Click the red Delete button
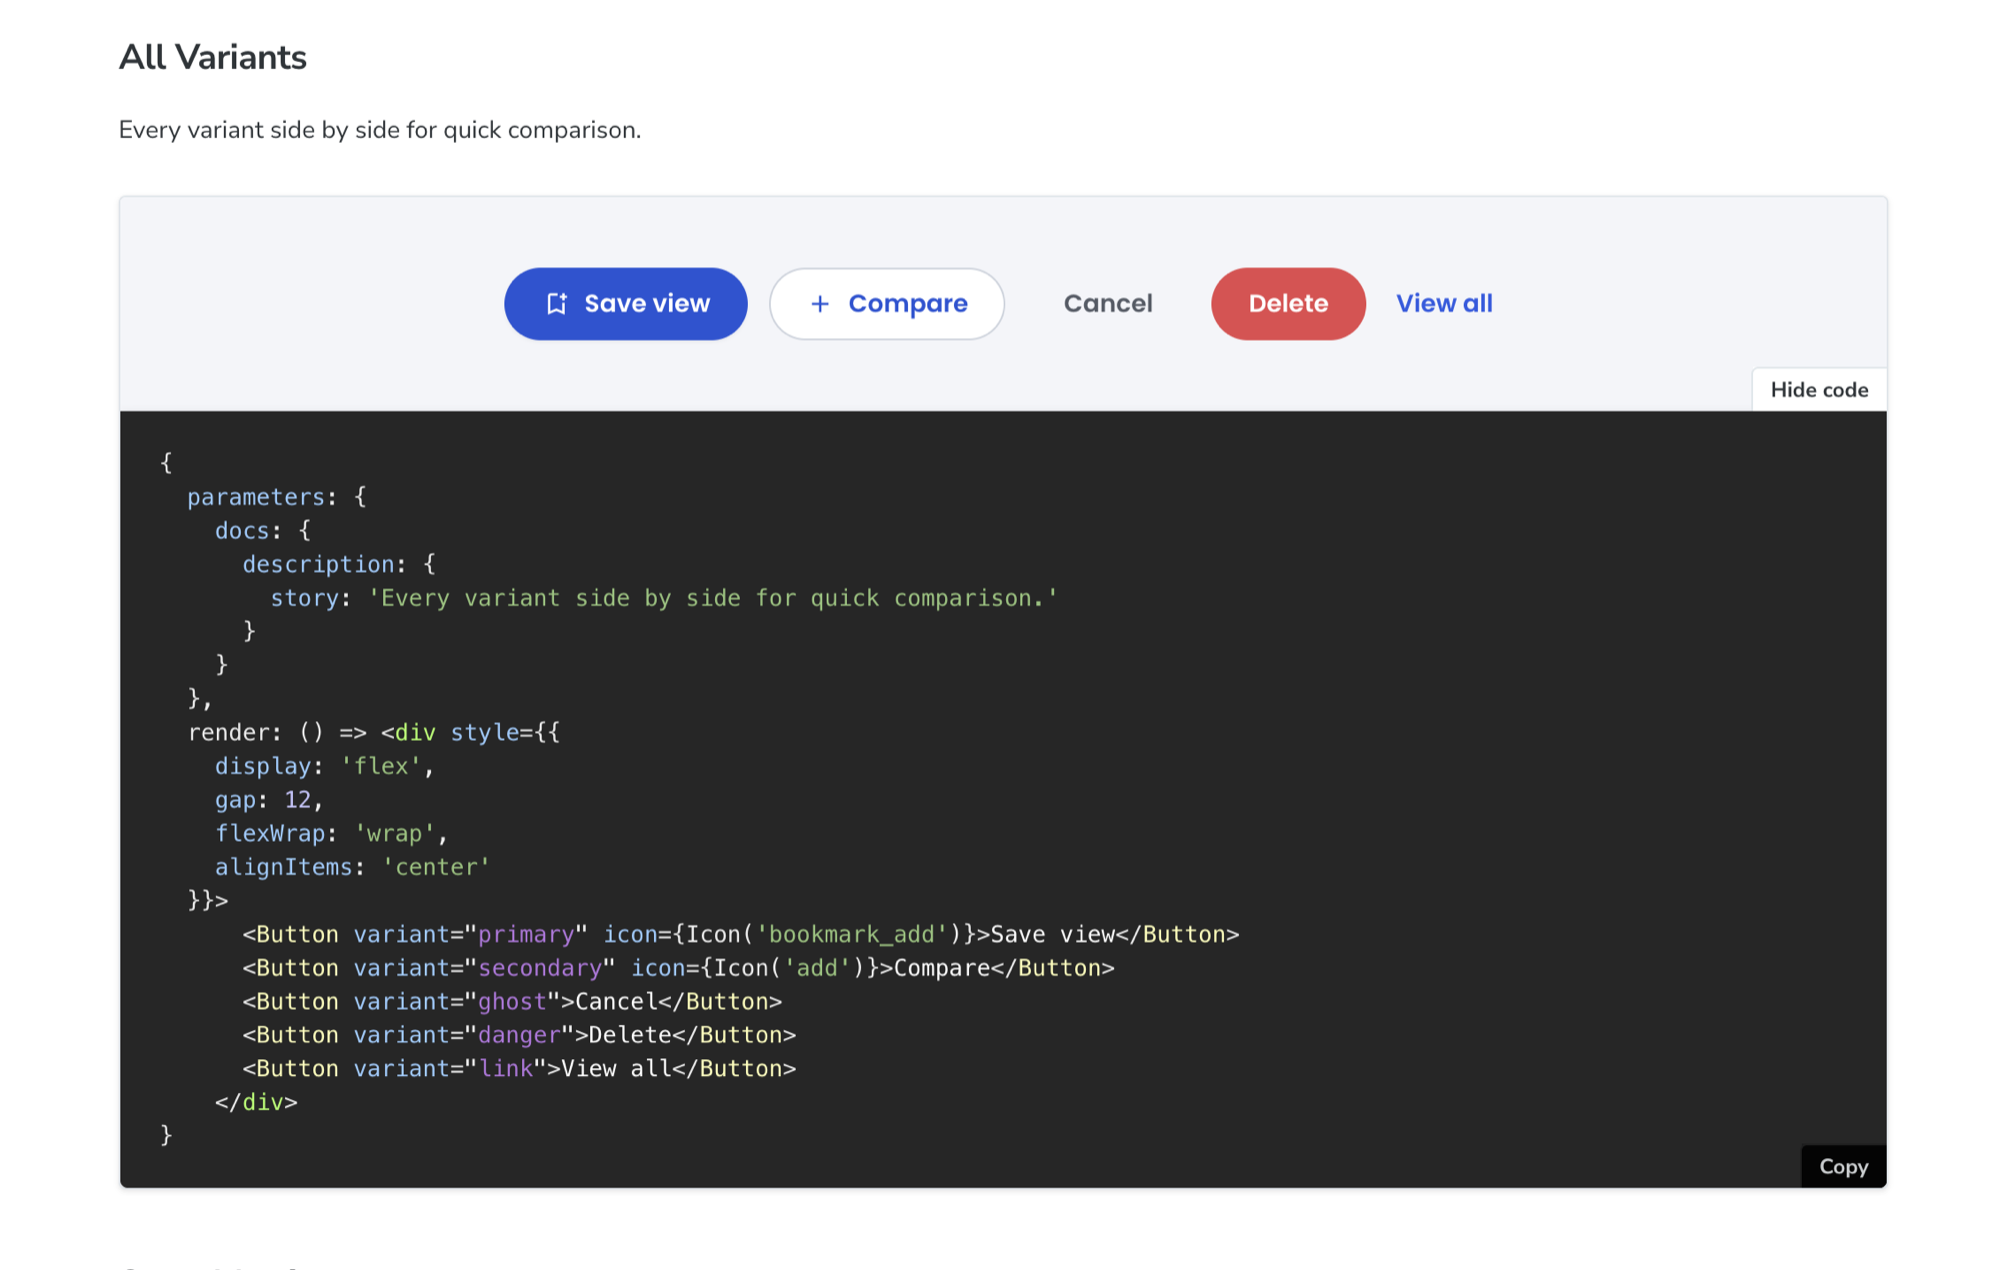Image resolution: width=2000 pixels, height=1270 pixels. [x=1288, y=304]
